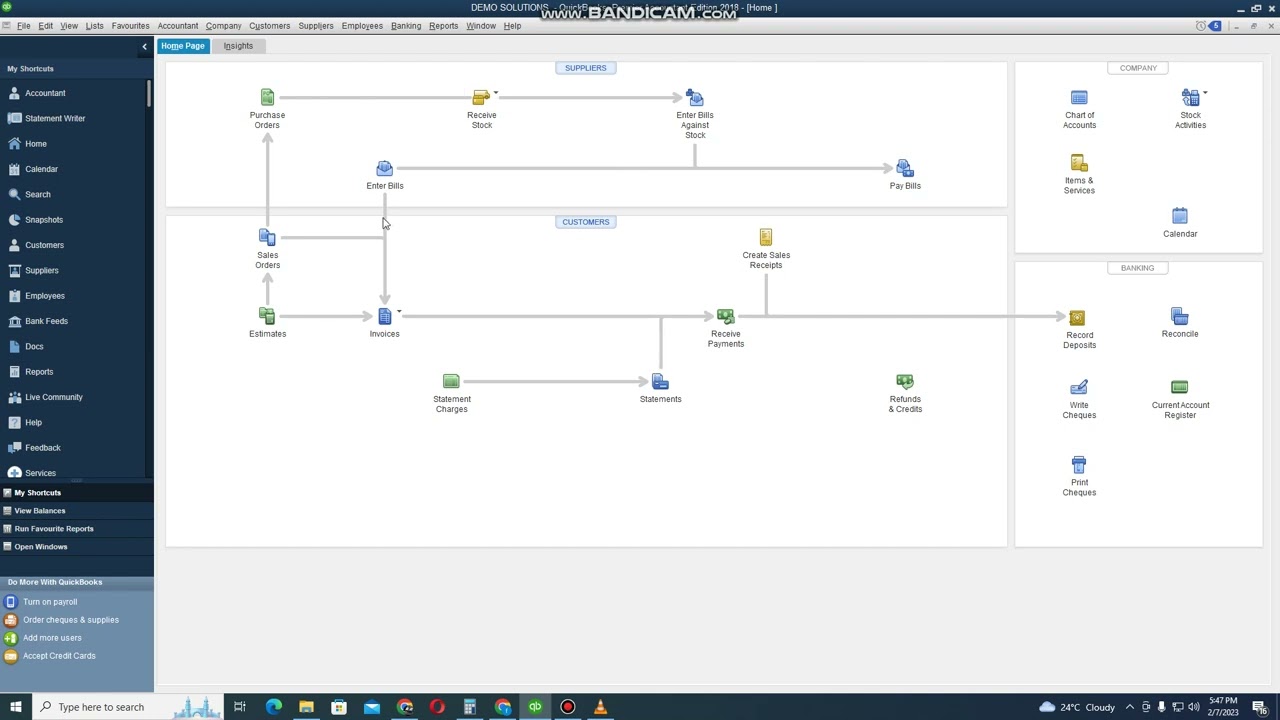Open the Current Account Register icon
The width and height of the screenshot is (1280, 720).
1180,388
